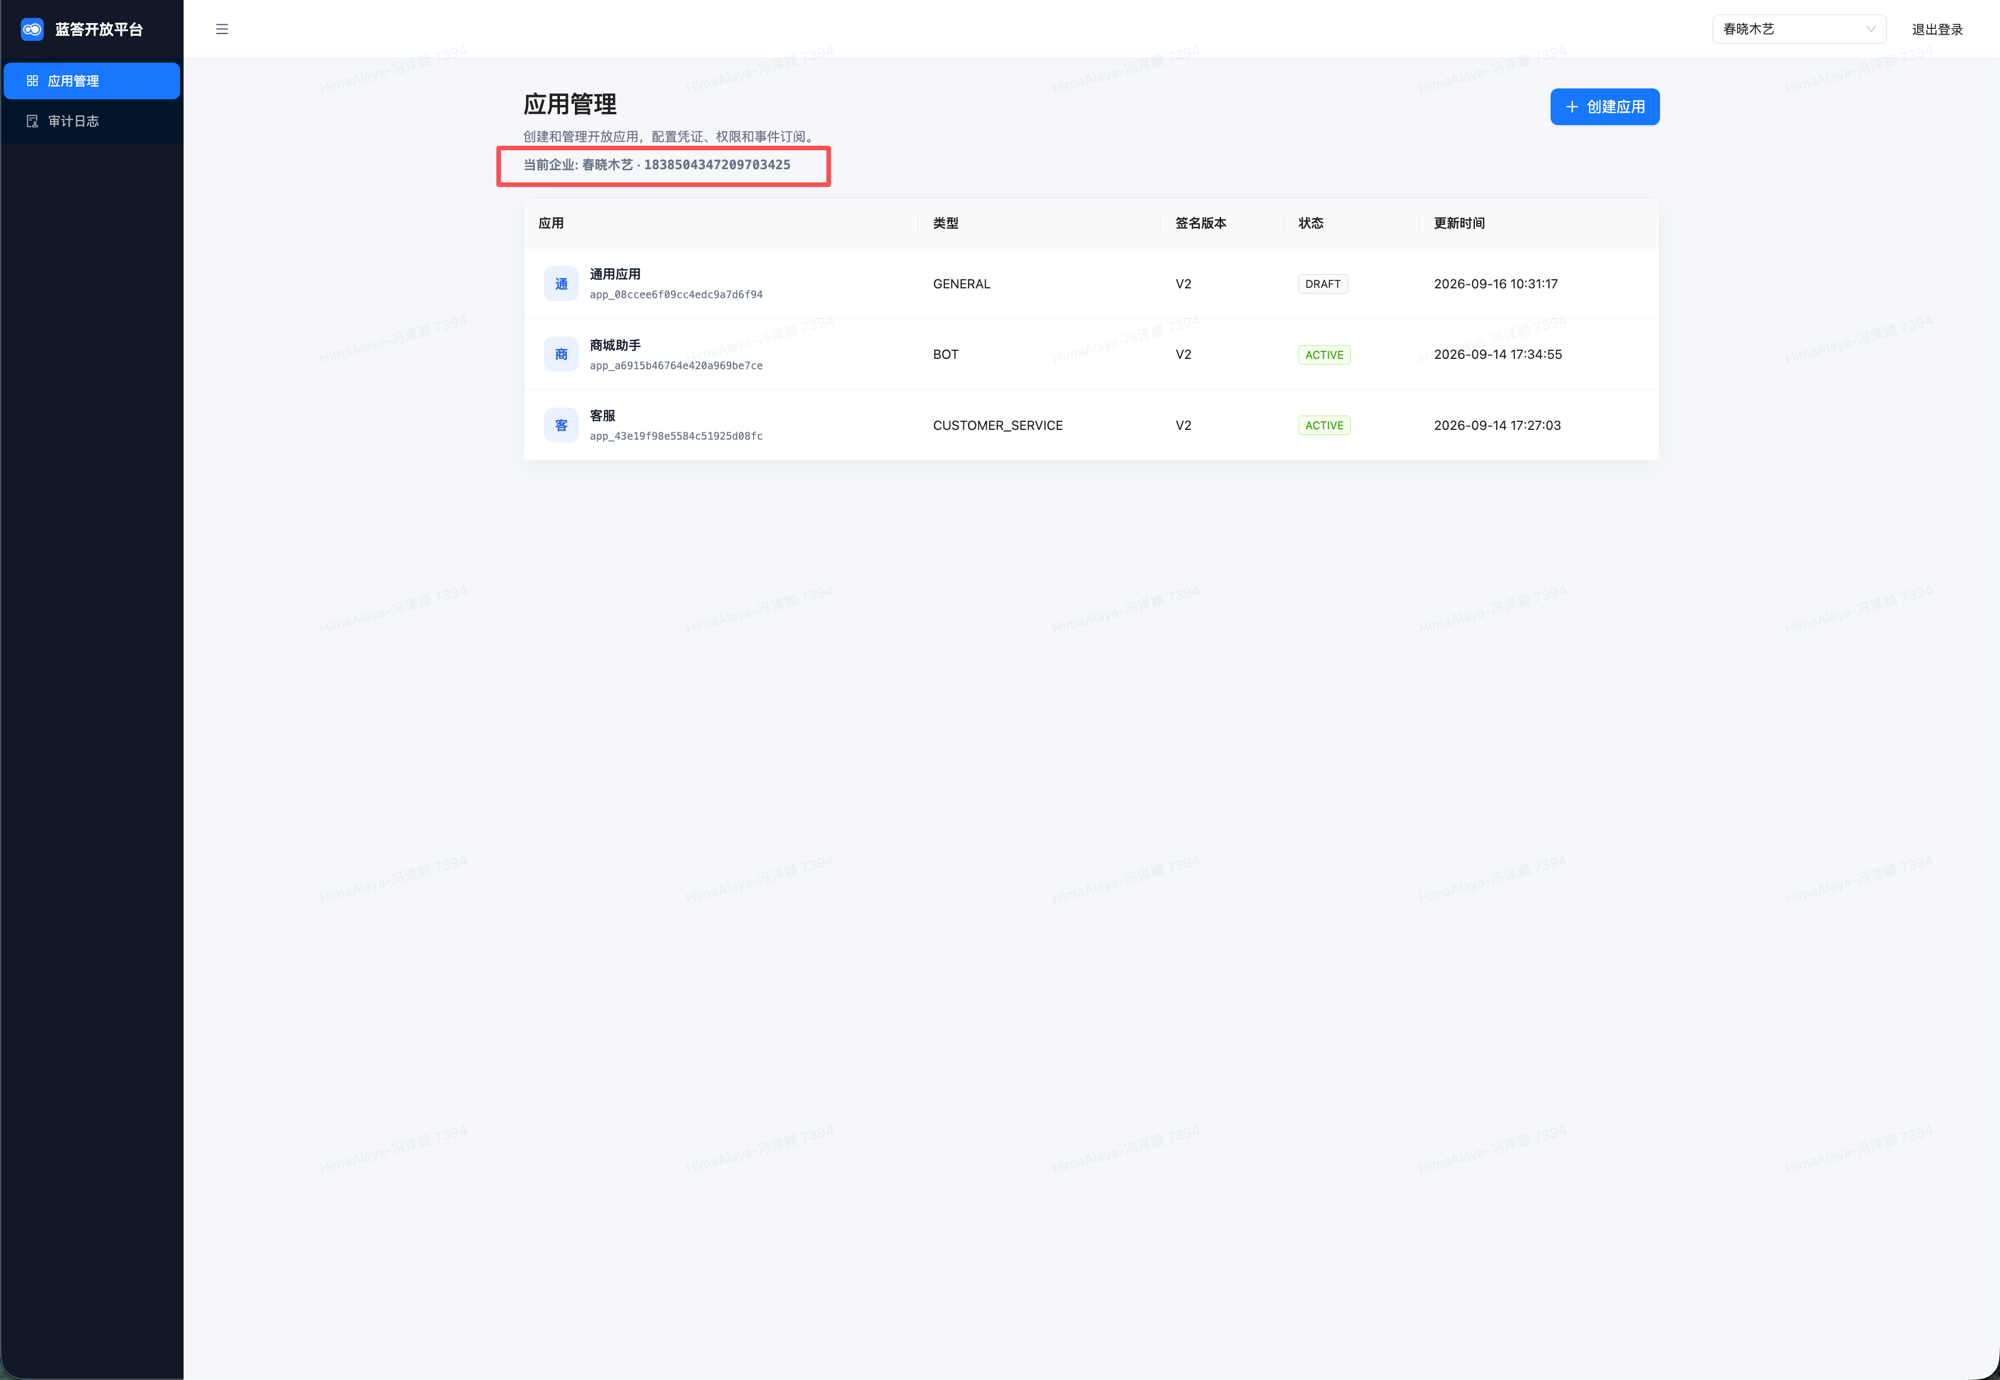Click the enterprise ID 1838504347209703425
This screenshot has height=1380, width=2000.
click(717, 165)
